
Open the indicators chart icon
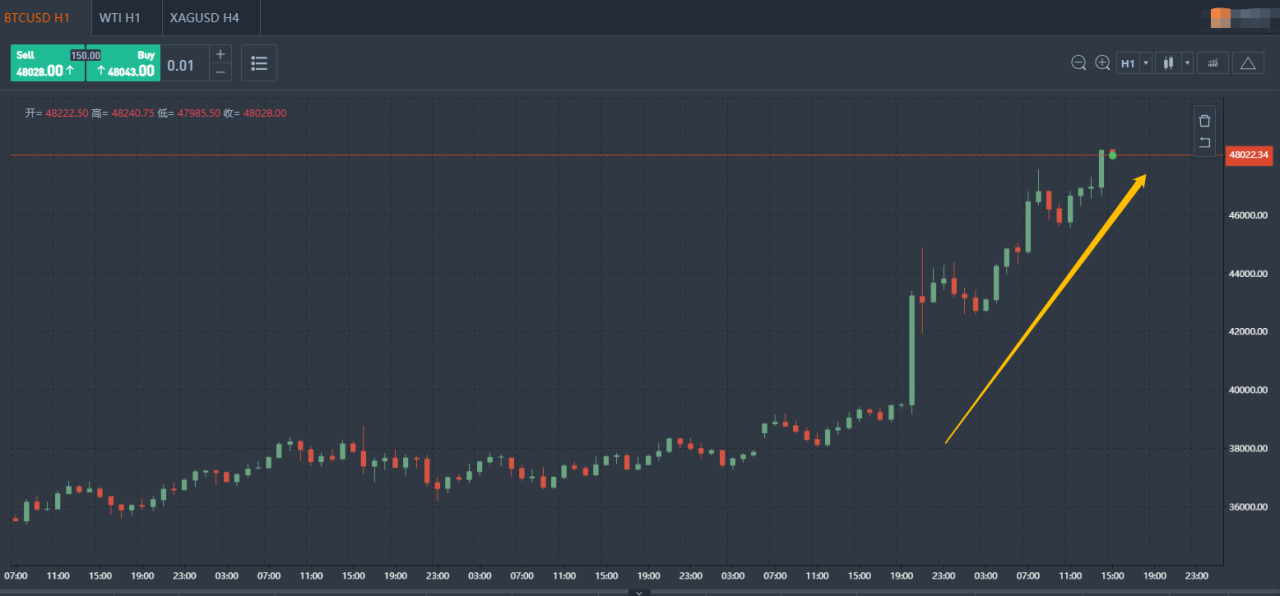click(1213, 63)
